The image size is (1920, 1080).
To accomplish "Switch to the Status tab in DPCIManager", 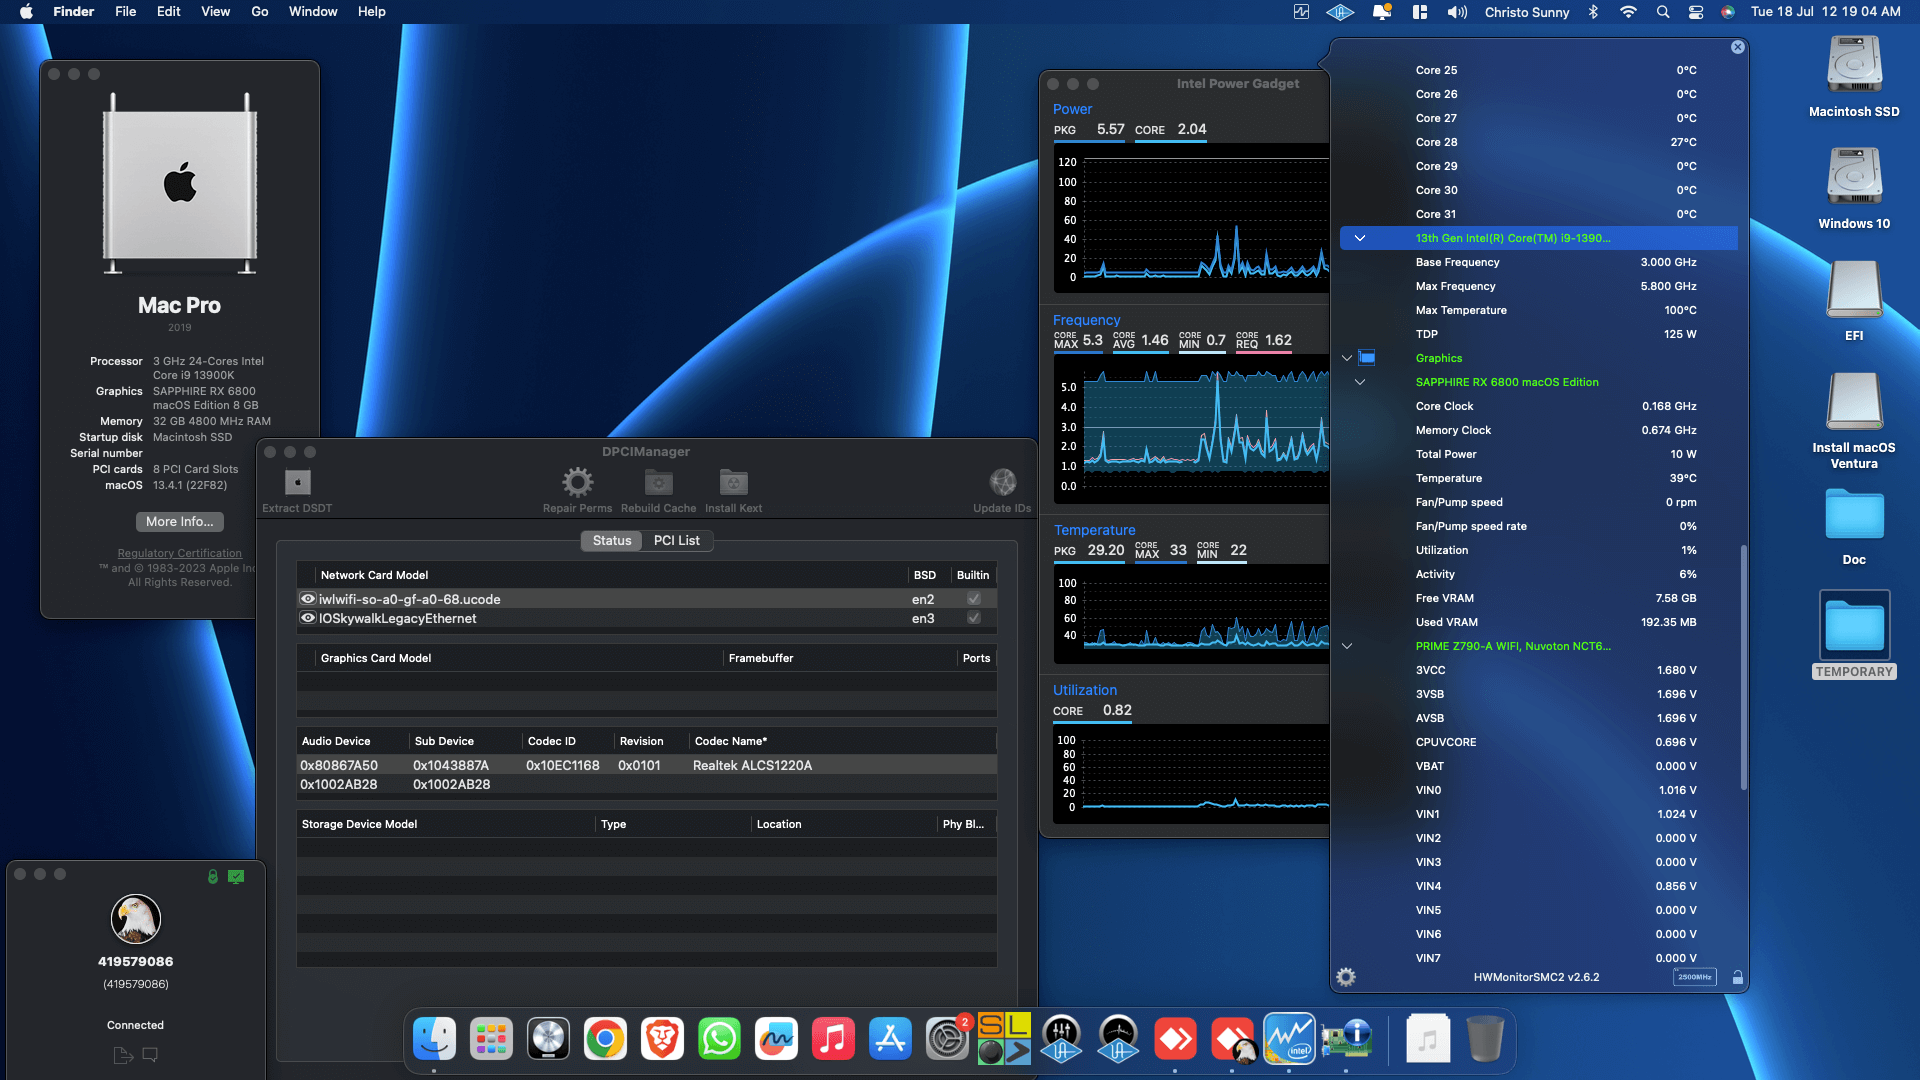I will click(x=611, y=541).
